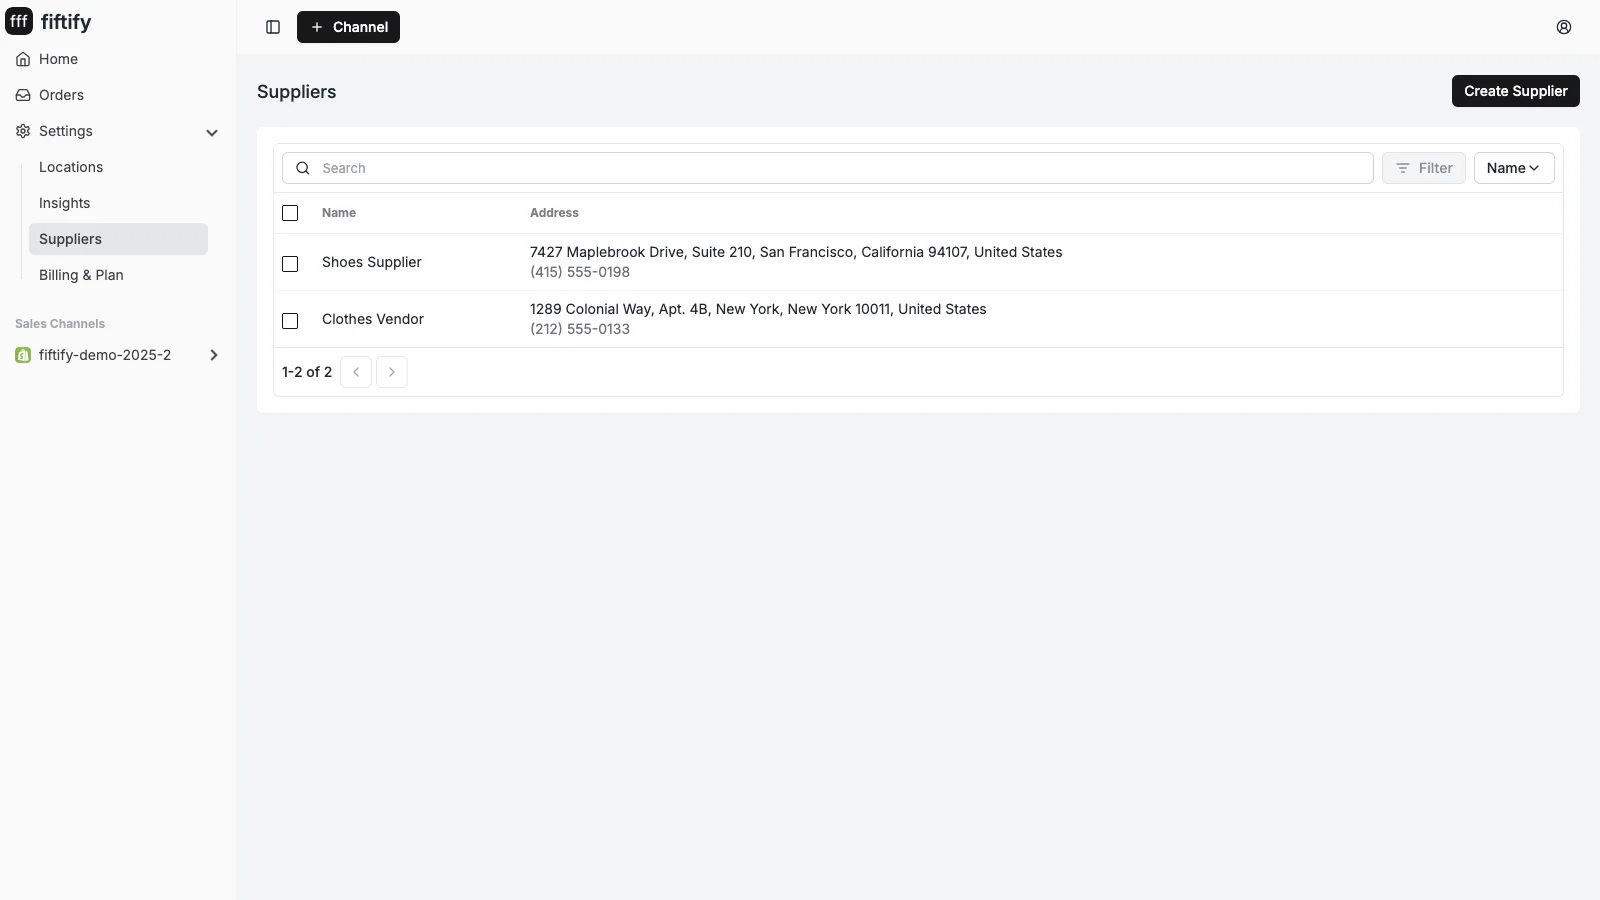
Task: Open the Name sort dropdown
Action: [1514, 168]
